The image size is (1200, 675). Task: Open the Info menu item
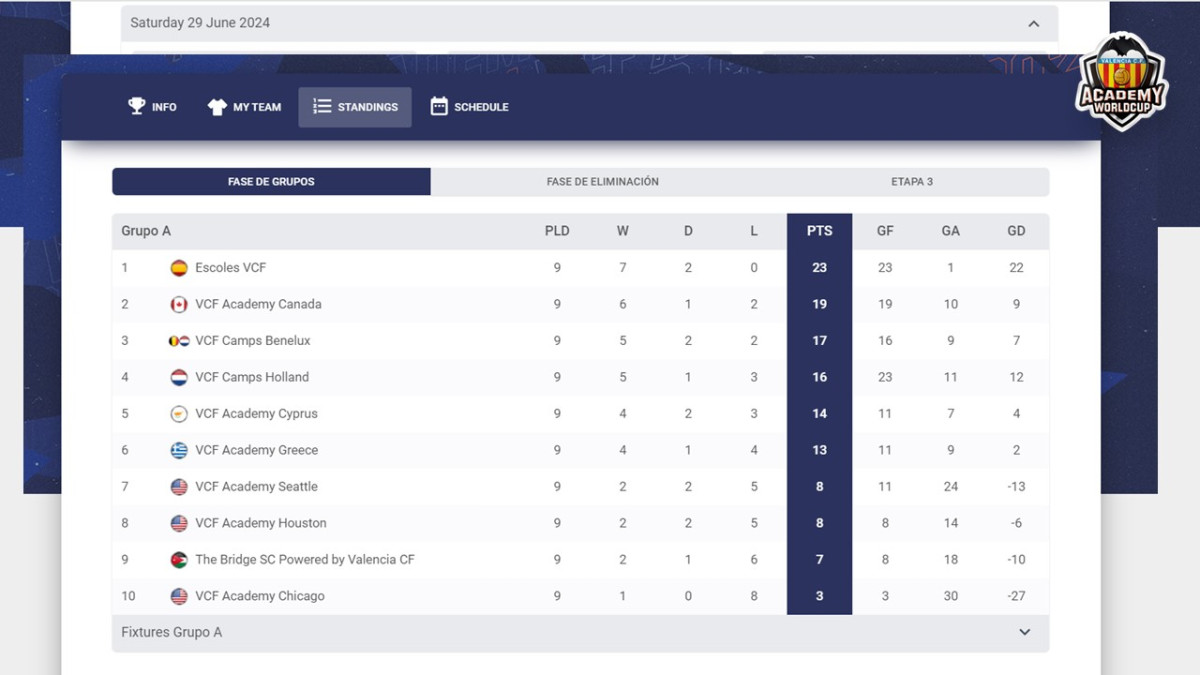(152, 107)
